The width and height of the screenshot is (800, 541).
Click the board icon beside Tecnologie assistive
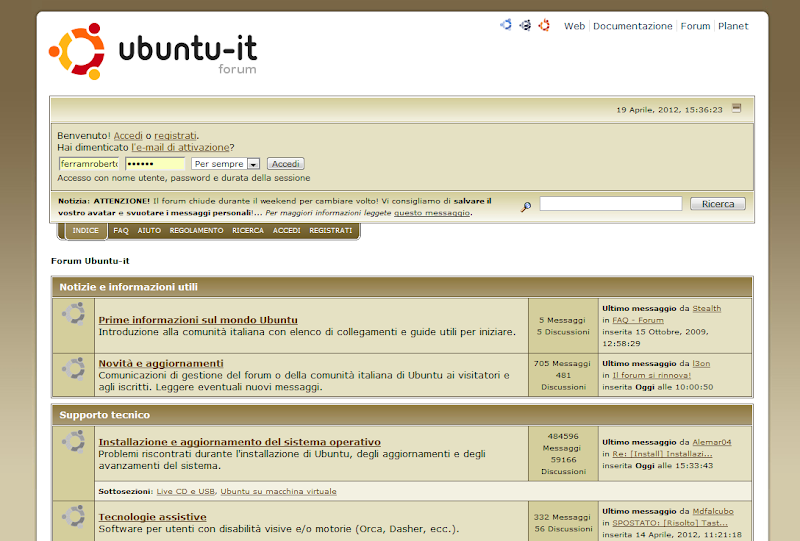[73, 517]
